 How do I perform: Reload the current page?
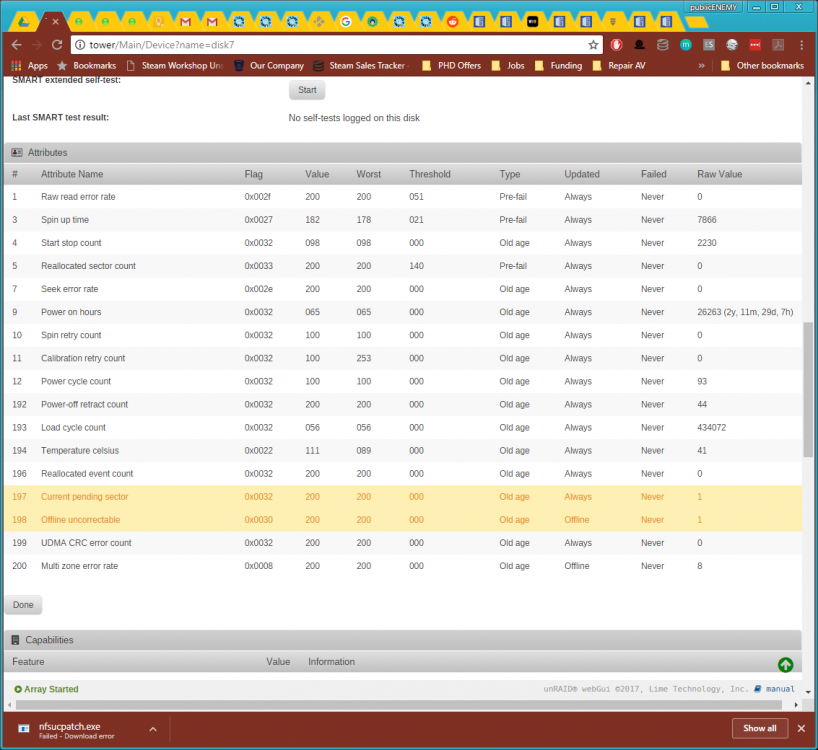[x=57, y=45]
